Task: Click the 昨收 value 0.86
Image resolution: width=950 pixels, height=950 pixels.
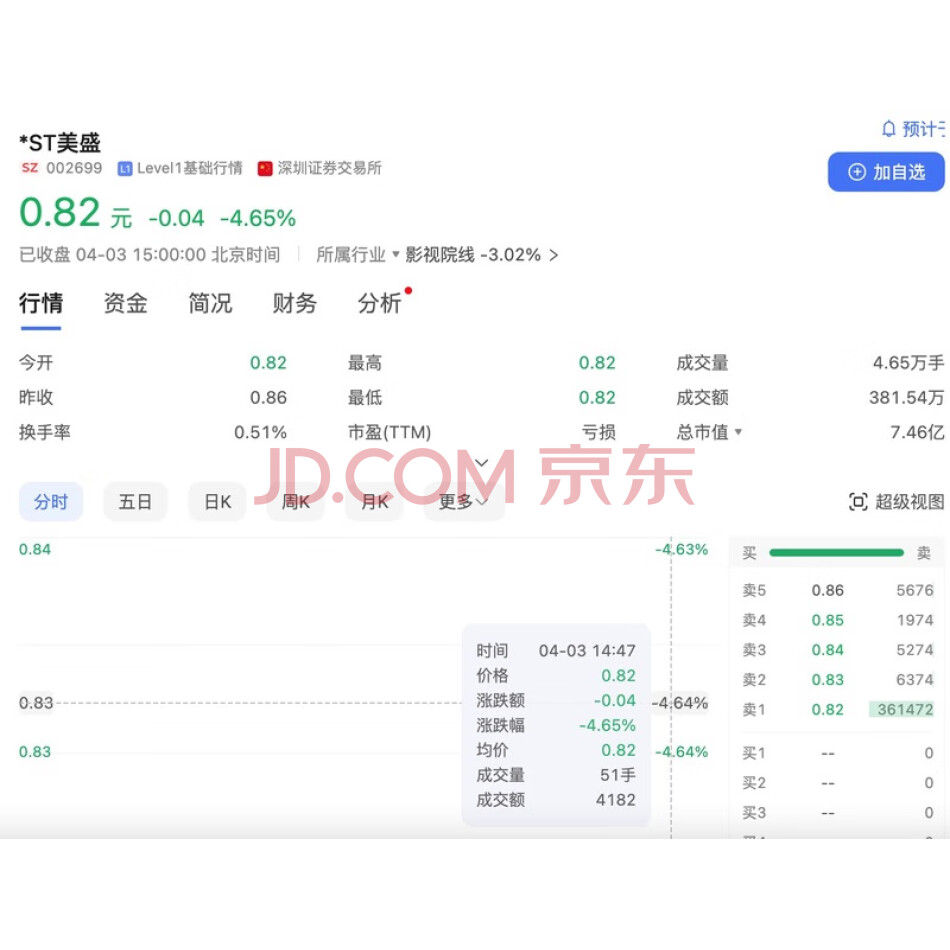Action: tap(268, 397)
